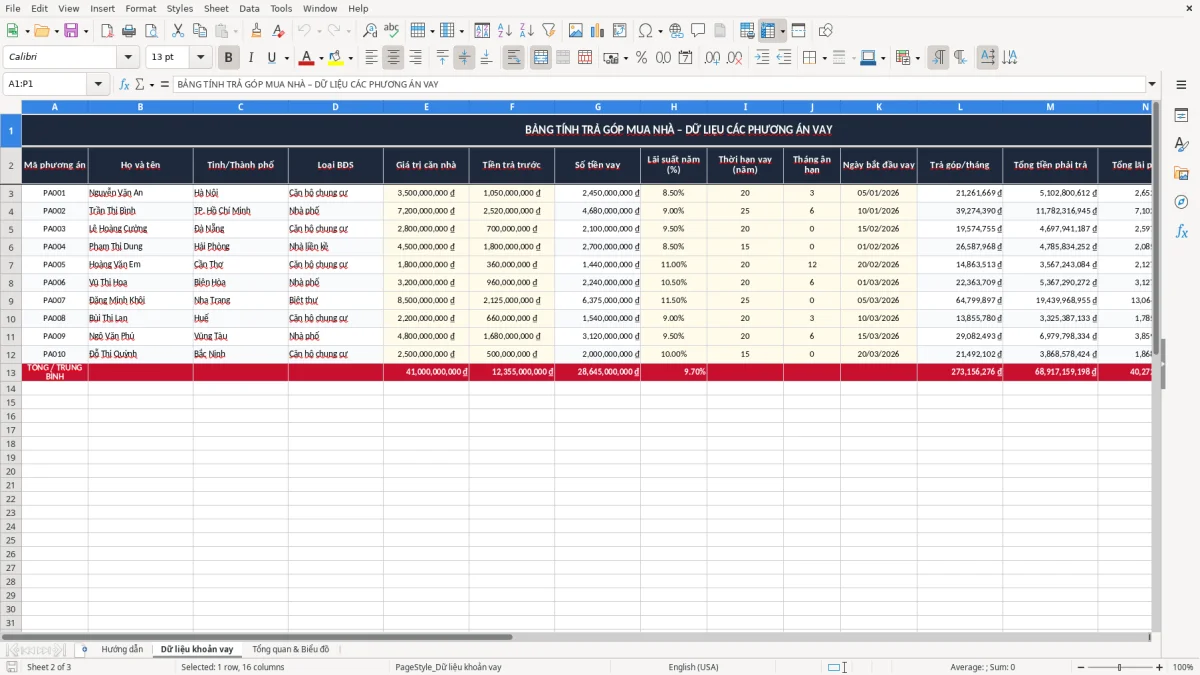This screenshot has width=1200, height=675.
Task: Open the Format menu
Action: pos(140,8)
